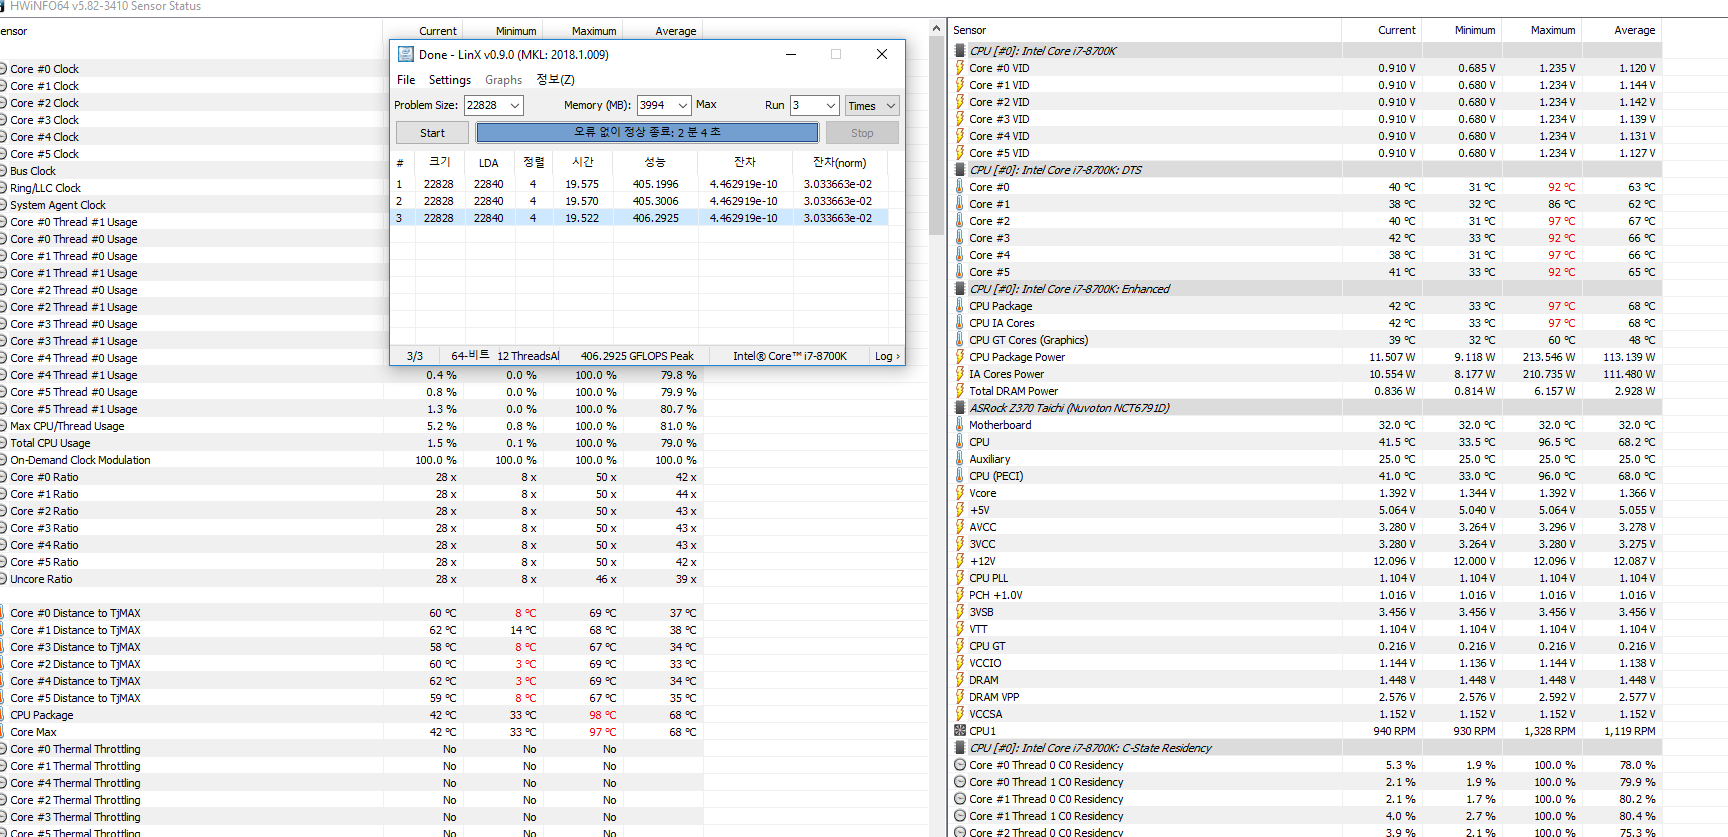The width and height of the screenshot is (1728, 837).
Task: Click the board icon beside ASRock Z370 Taichi header
Action: click(960, 408)
